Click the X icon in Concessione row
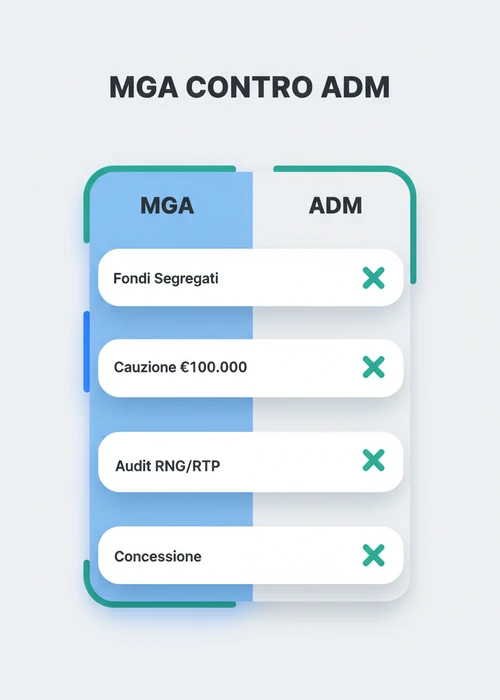 [x=374, y=555]
